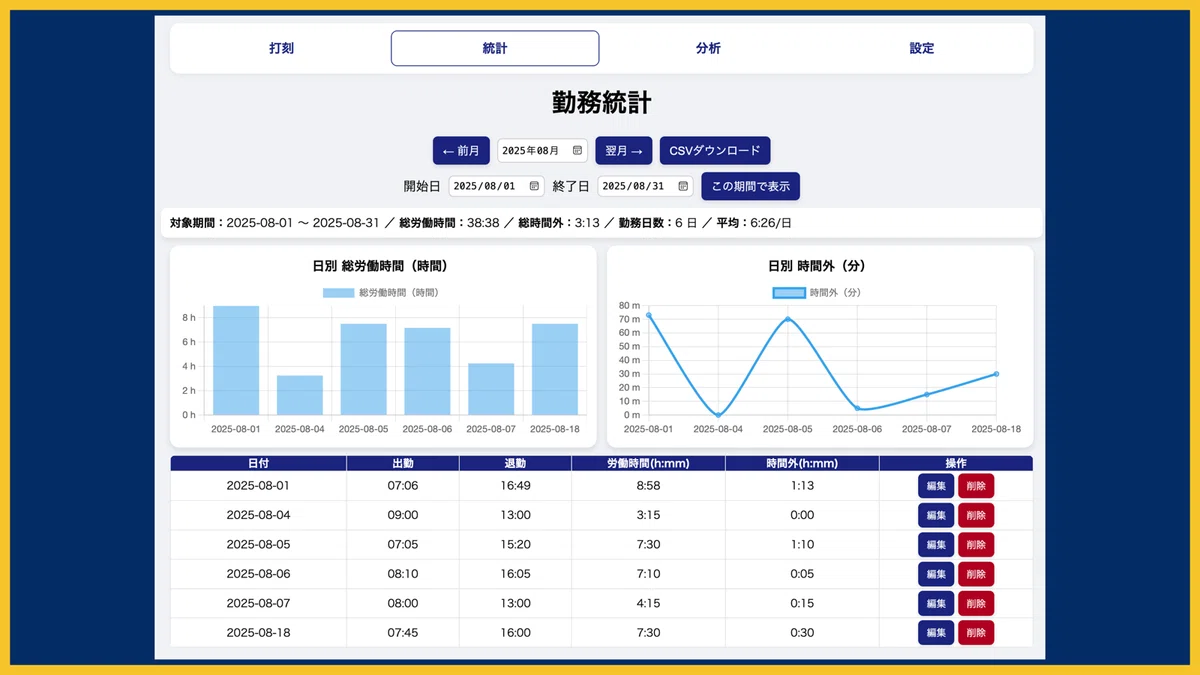Edit the 2025-08-06 record with 編集
1200x675 pixels.
[936, 574]
